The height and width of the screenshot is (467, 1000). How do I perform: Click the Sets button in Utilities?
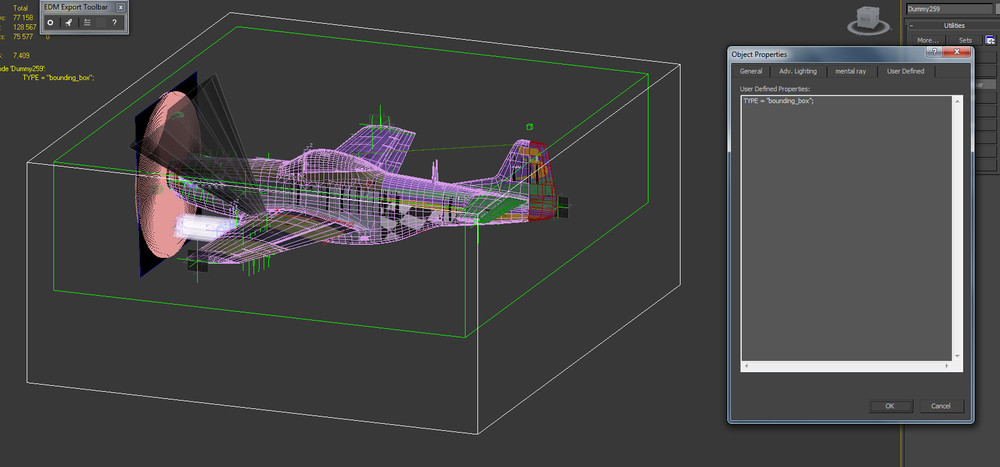point(966,40)
